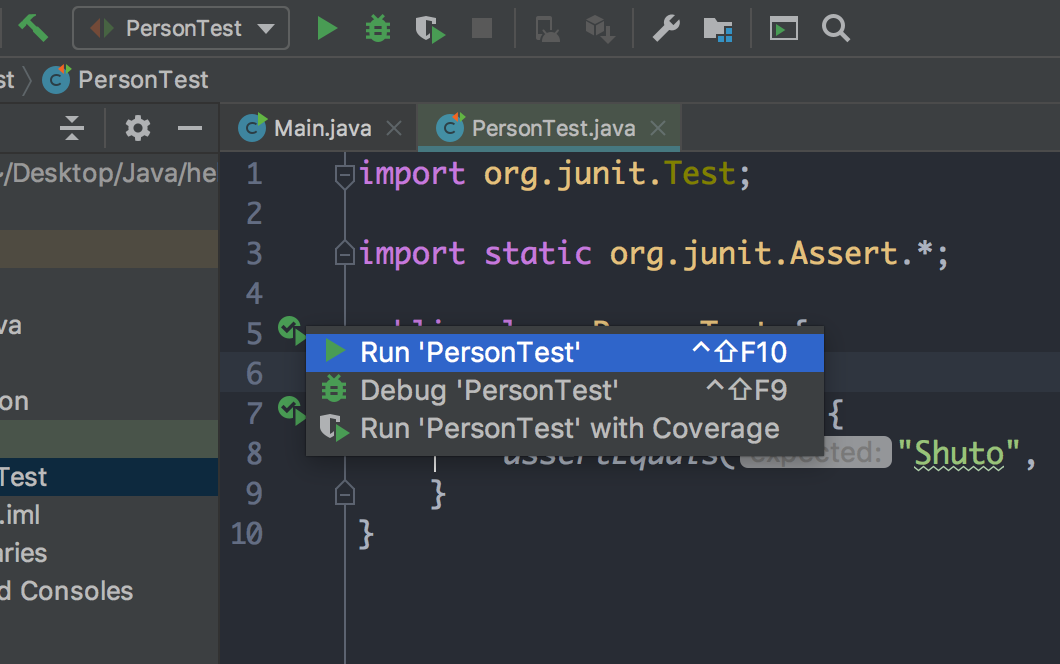Image resolution: width=1060 pixels, height=664 pixels.
Task: Collapse the import fold at line 3
Action: pos(345,254)
